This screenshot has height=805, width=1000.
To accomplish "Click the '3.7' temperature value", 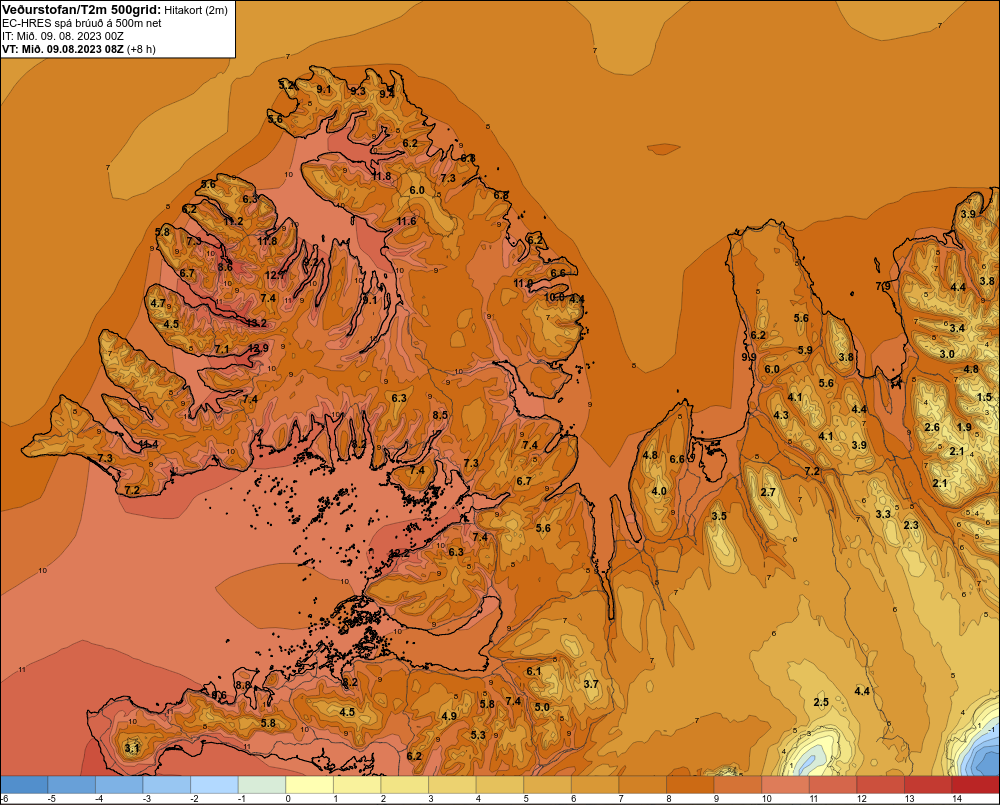I will (591, 684).
